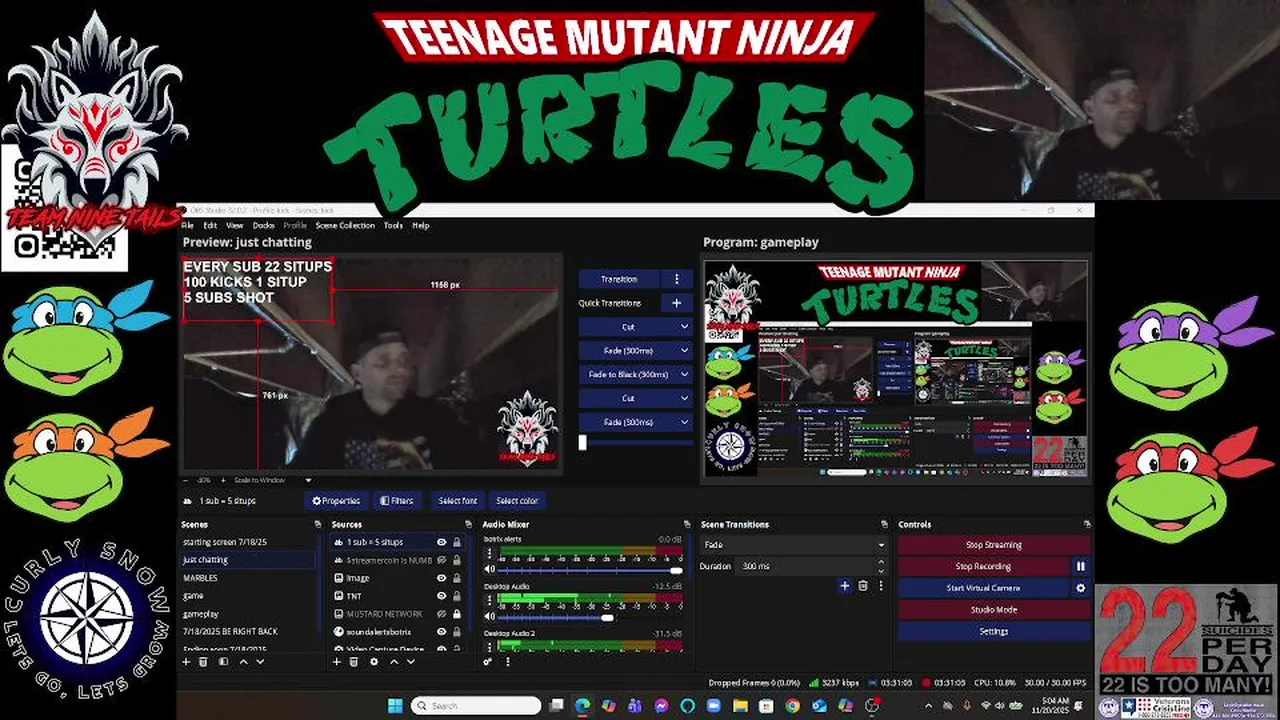The image size is (1280, 720).
Task: Add a new scene with the plus icon in Scenes
Action: click(187, 661)
